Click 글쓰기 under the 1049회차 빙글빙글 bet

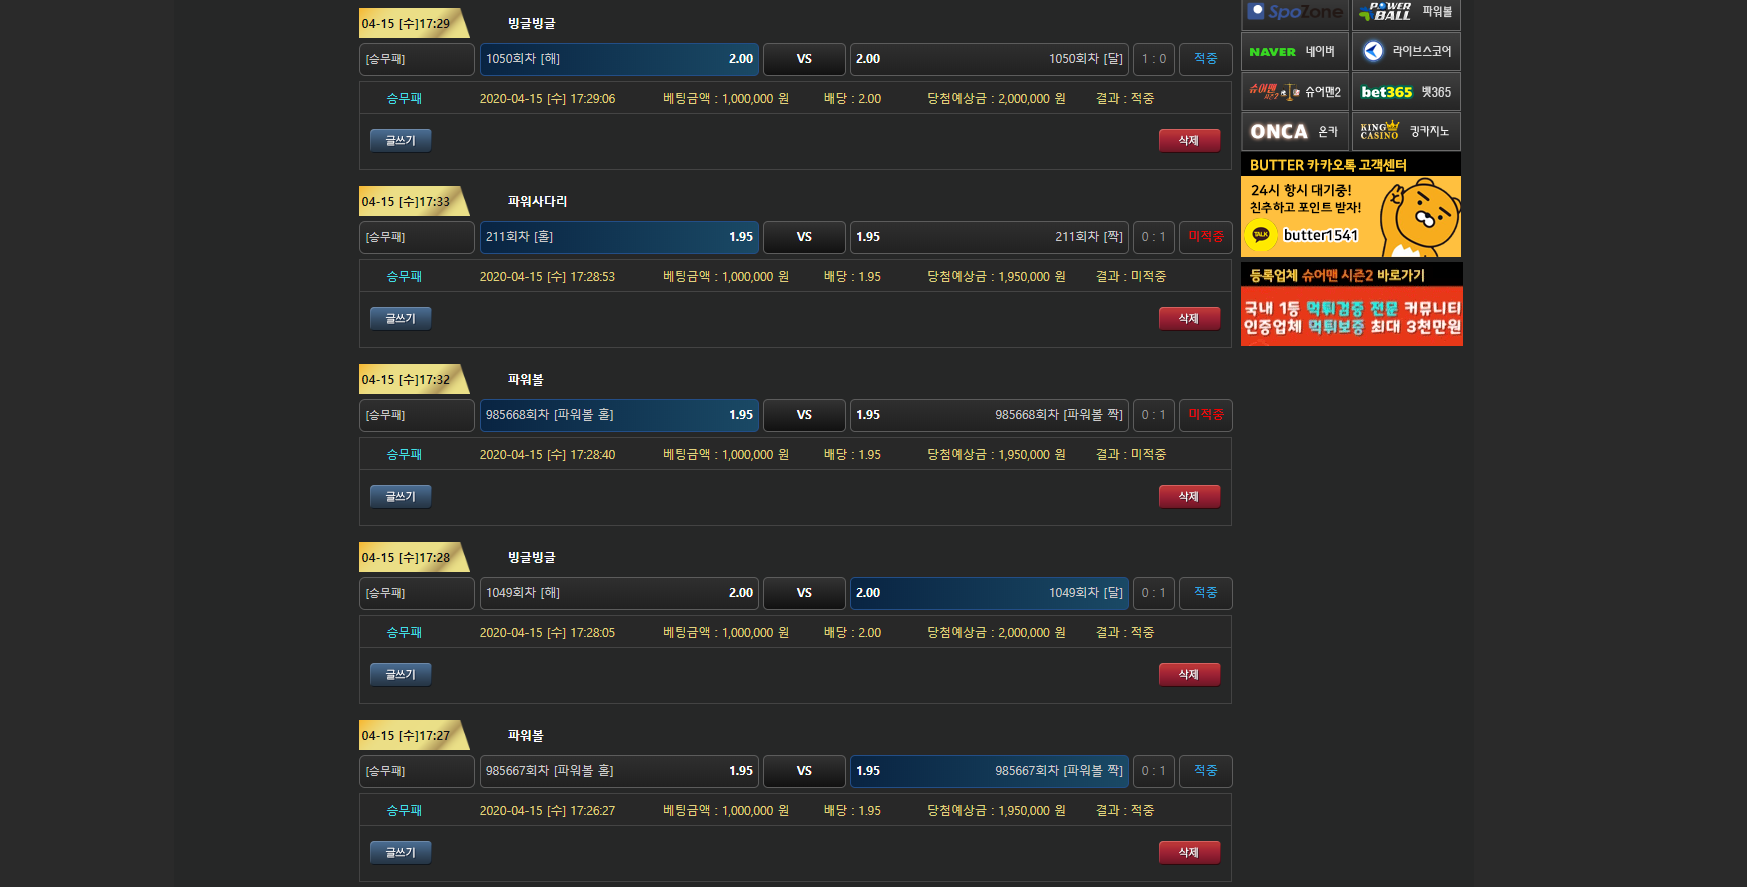point(400,674)
